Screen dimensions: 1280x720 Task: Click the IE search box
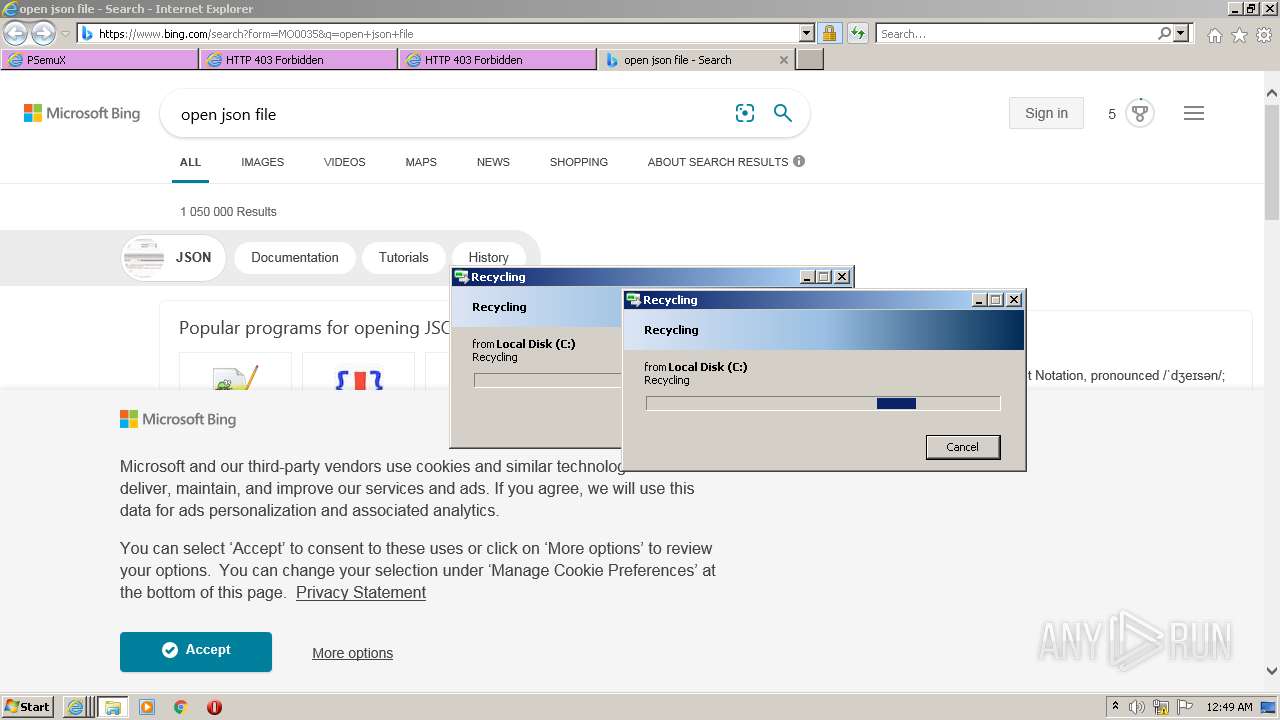tap(1016, 33)
